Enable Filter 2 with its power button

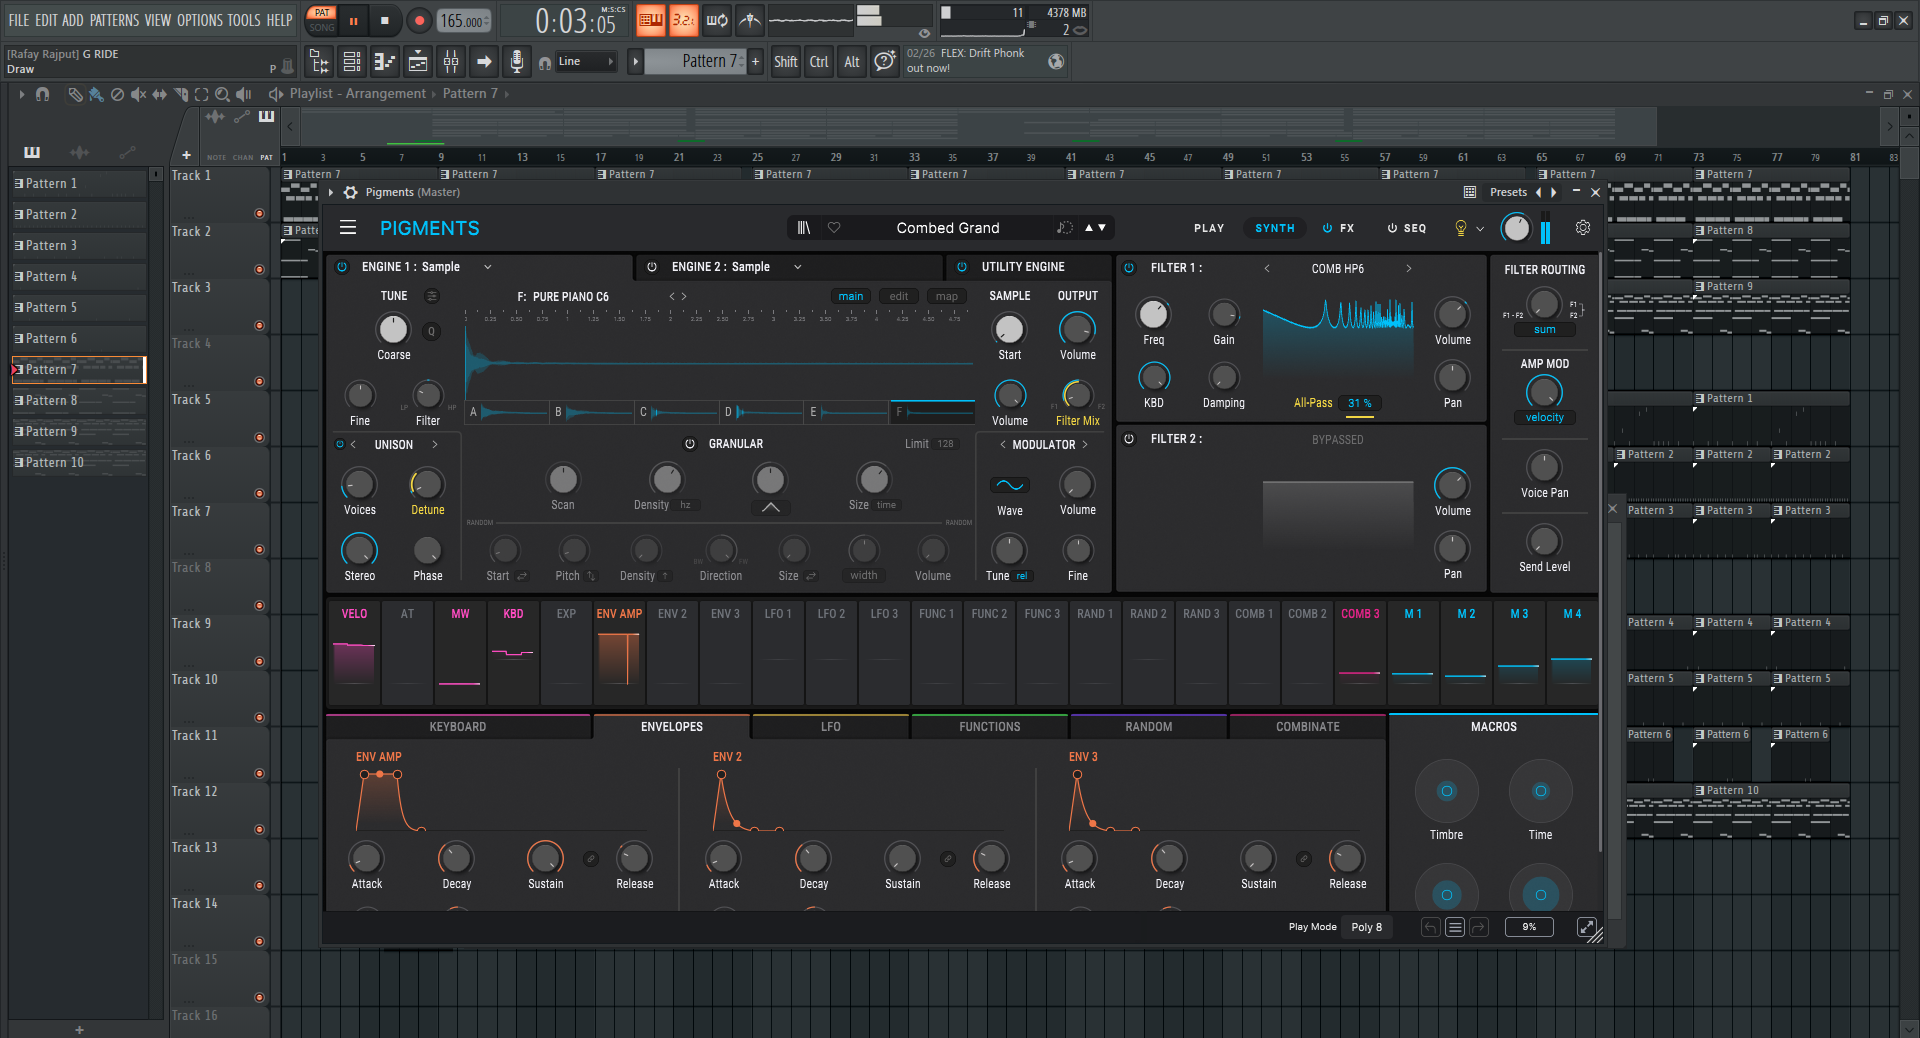tap(1130, 439)
